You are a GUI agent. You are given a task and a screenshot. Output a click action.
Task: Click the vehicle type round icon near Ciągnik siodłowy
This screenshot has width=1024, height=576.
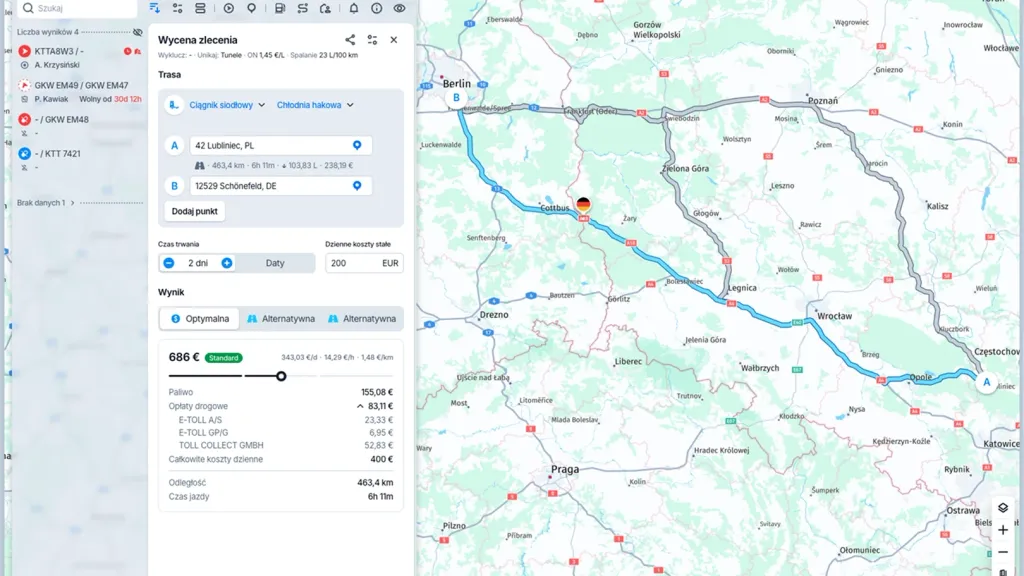coord(174,104)
